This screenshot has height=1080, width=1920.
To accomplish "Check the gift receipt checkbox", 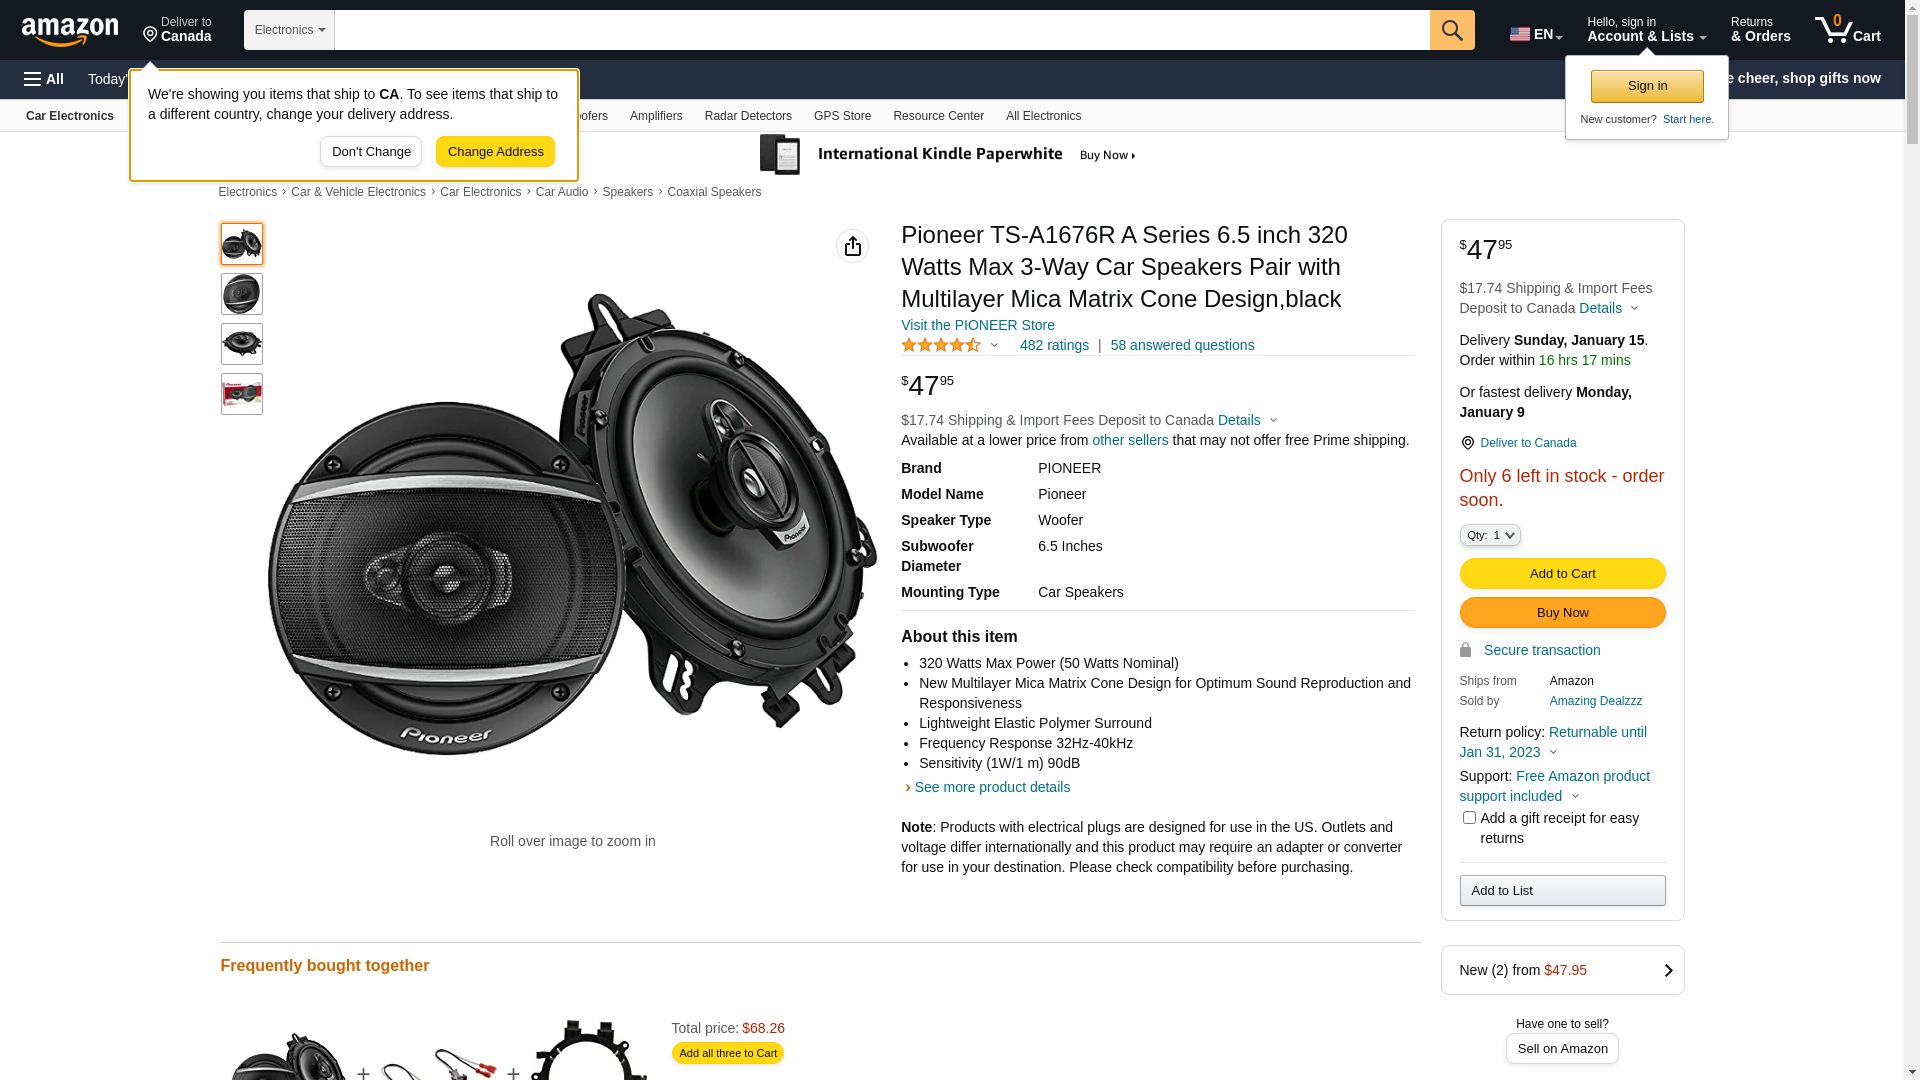I will click(x=1469, y=818).
